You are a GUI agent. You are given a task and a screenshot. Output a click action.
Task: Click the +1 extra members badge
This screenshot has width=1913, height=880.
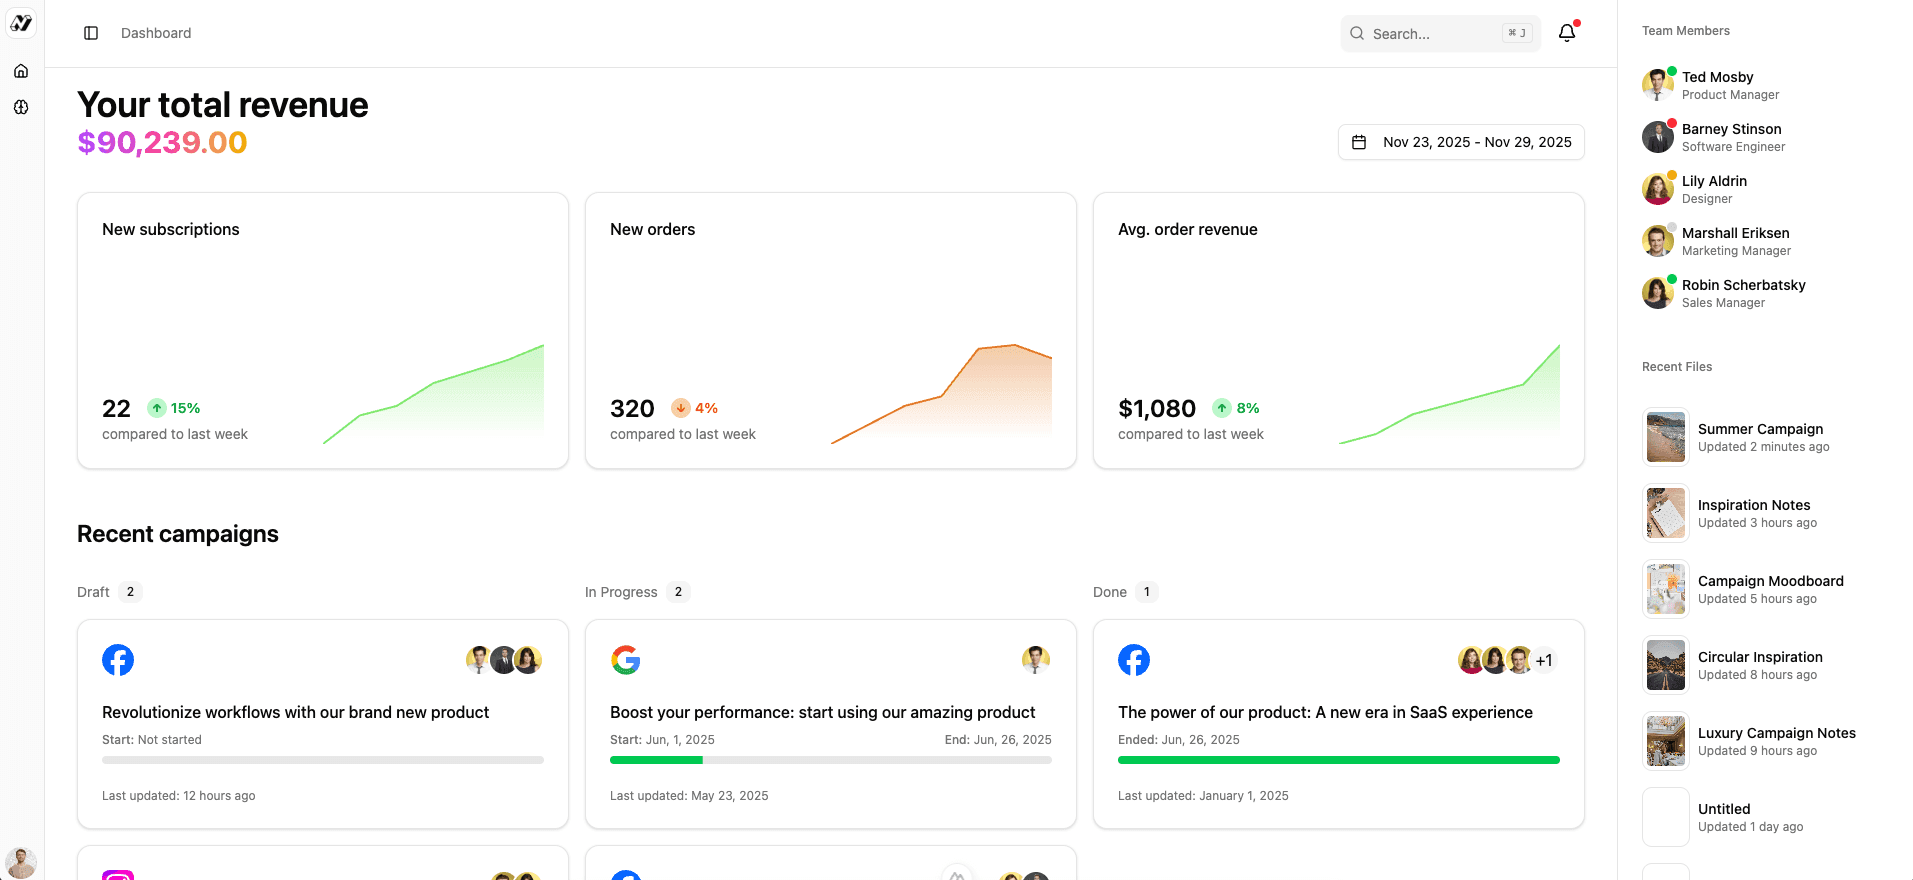(x=1544, y=660)
